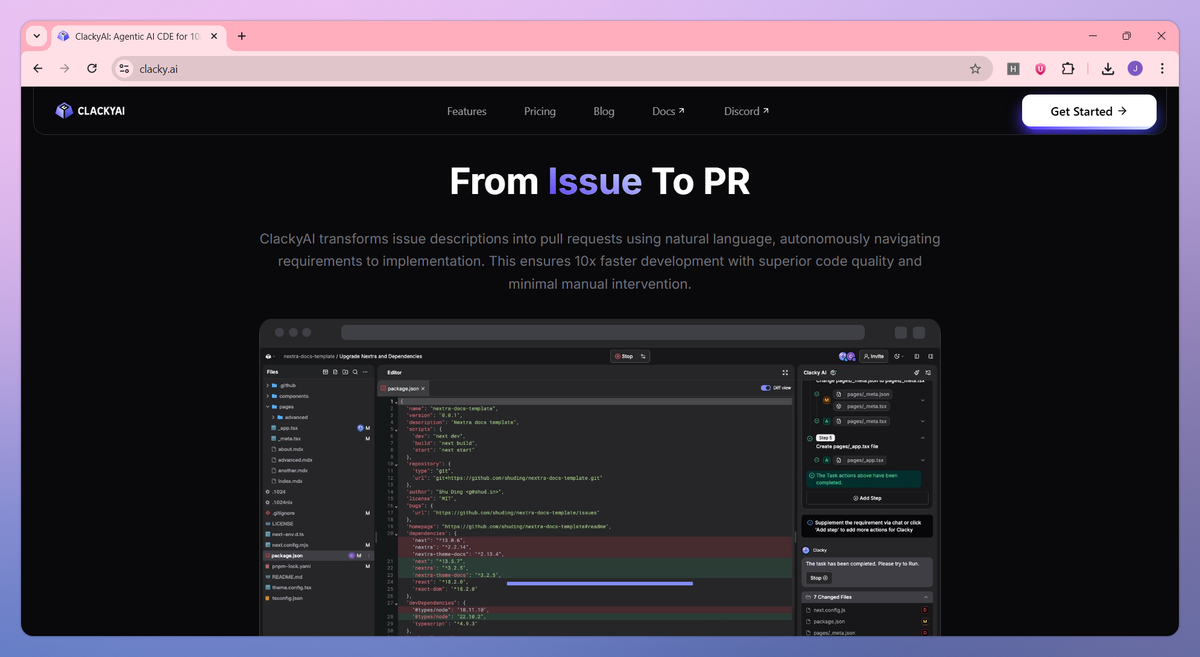Go to the Blog page

pyautogui.click(x=604, y=111)
